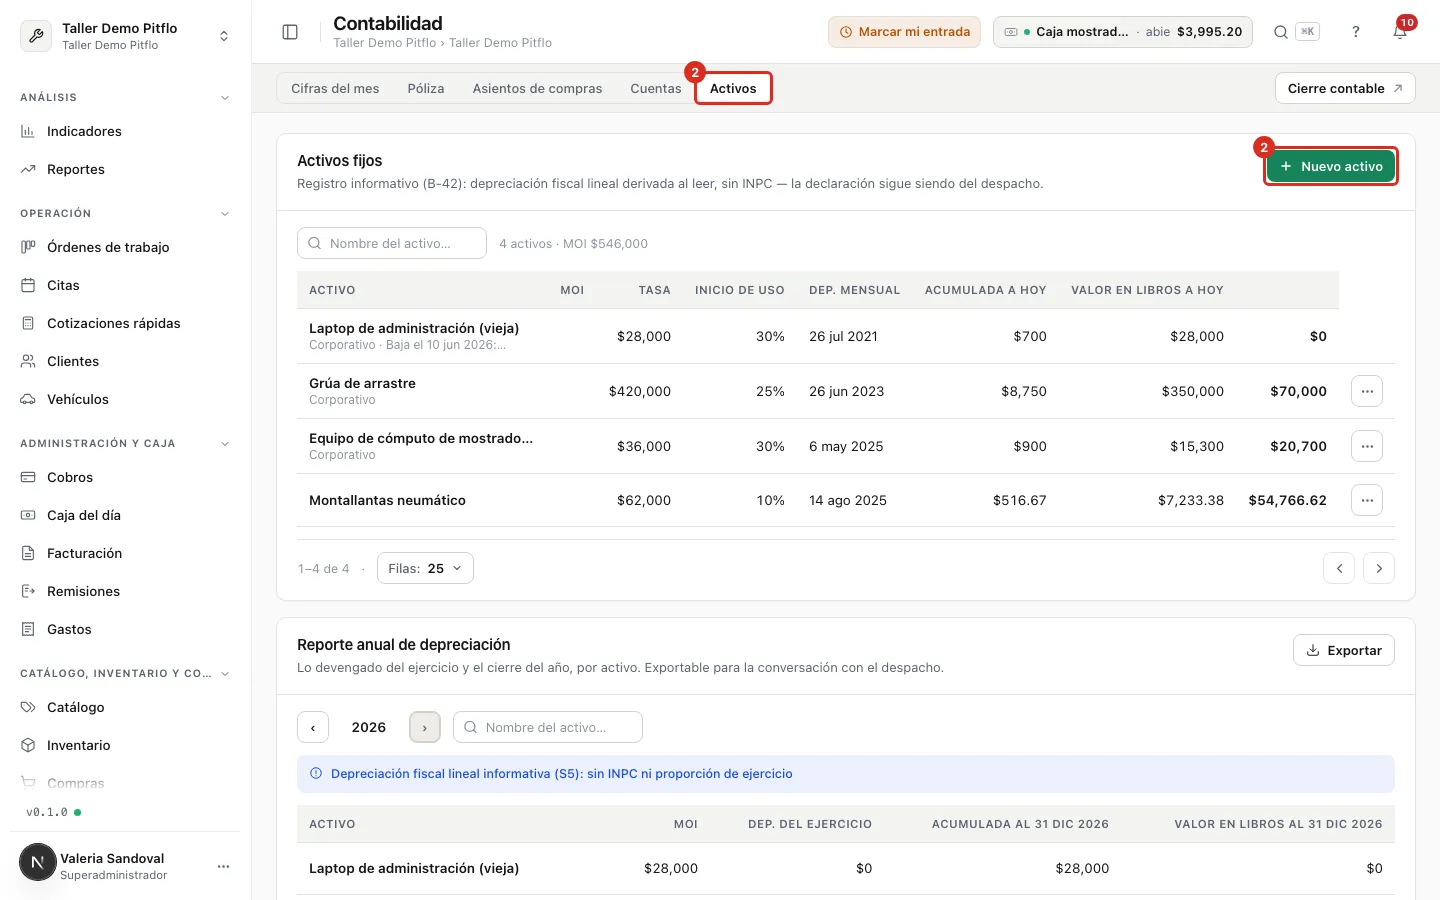Switch to Cuentas tab
The width and height of the screenshot is (1440, 900).
(655, 88)
